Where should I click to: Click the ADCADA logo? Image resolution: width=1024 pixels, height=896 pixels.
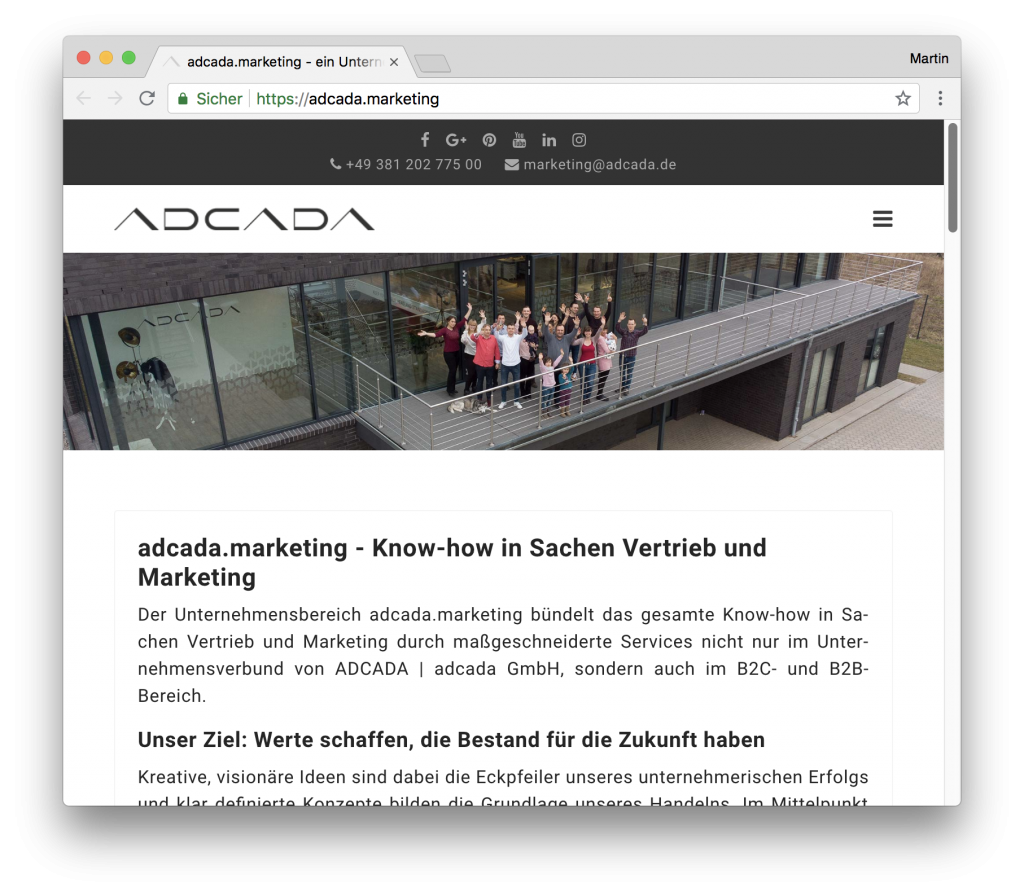coord(243,218)
